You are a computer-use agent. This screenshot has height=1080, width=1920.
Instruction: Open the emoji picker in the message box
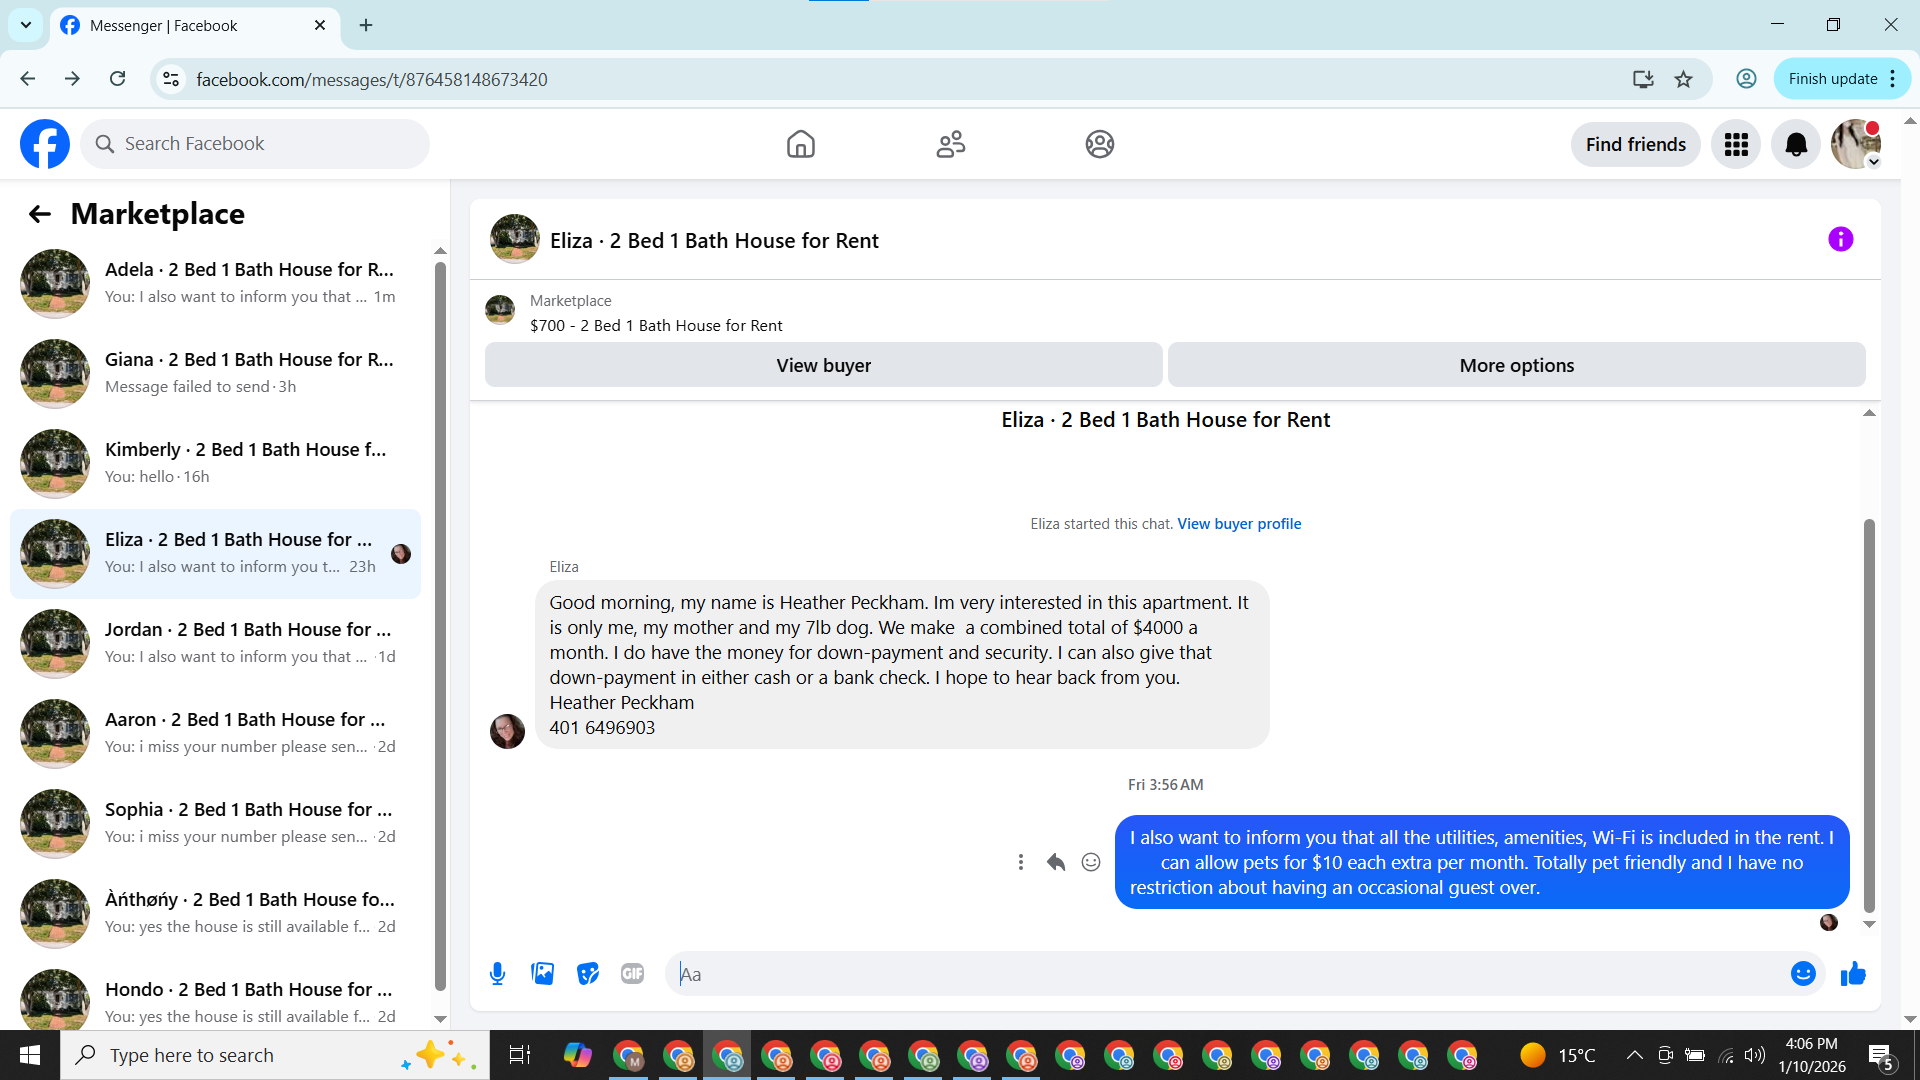point(1802,973)
